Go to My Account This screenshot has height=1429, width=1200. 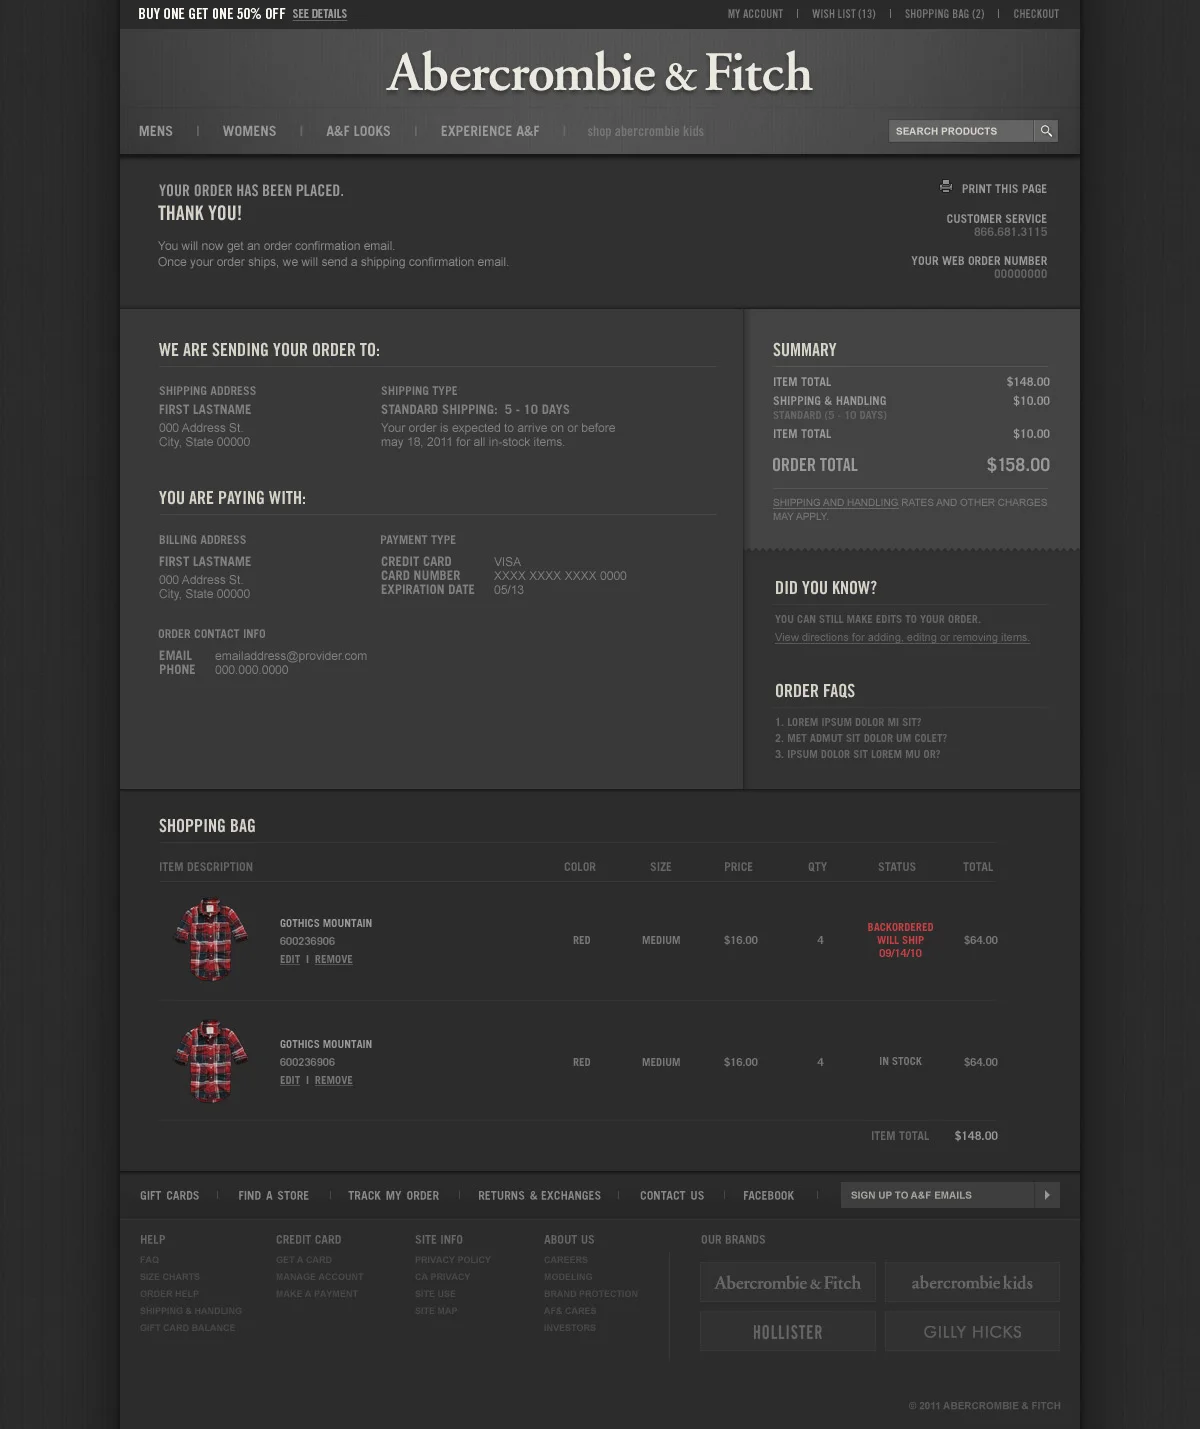pyautogui.click(x=755, y=14)
